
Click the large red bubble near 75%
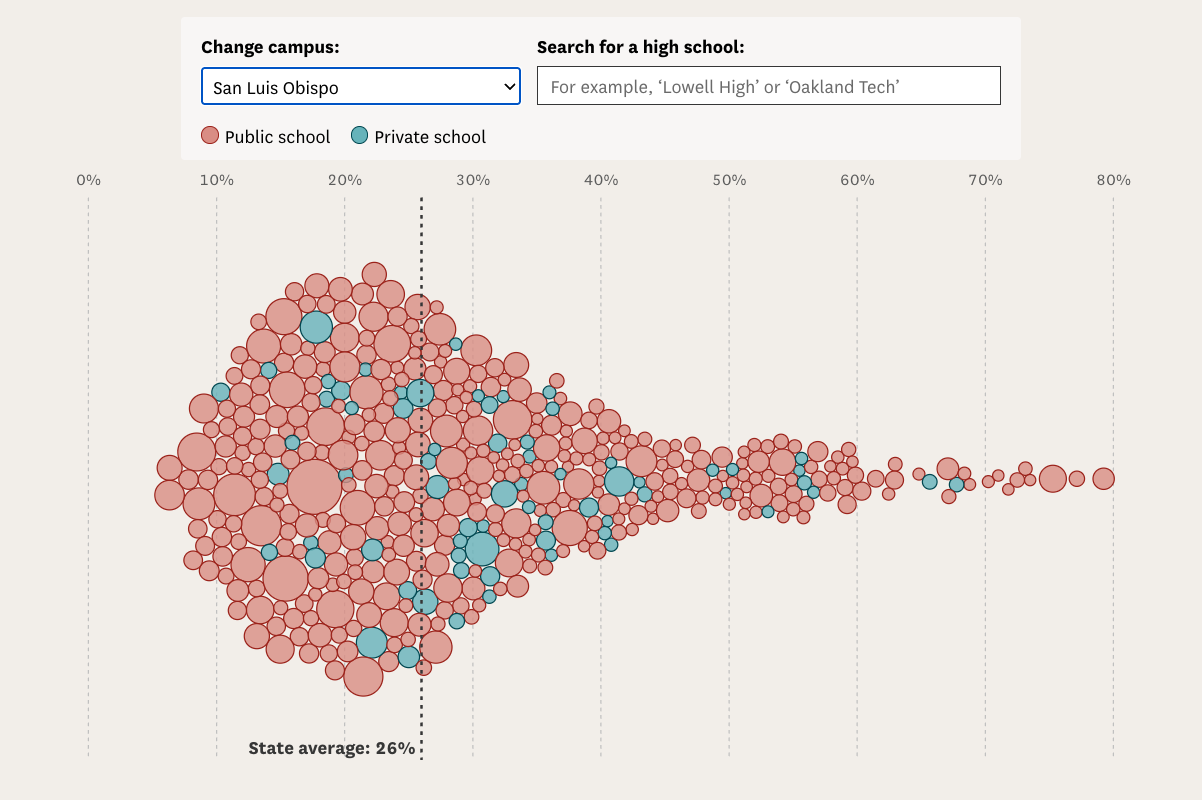[x=1052, y=479]
